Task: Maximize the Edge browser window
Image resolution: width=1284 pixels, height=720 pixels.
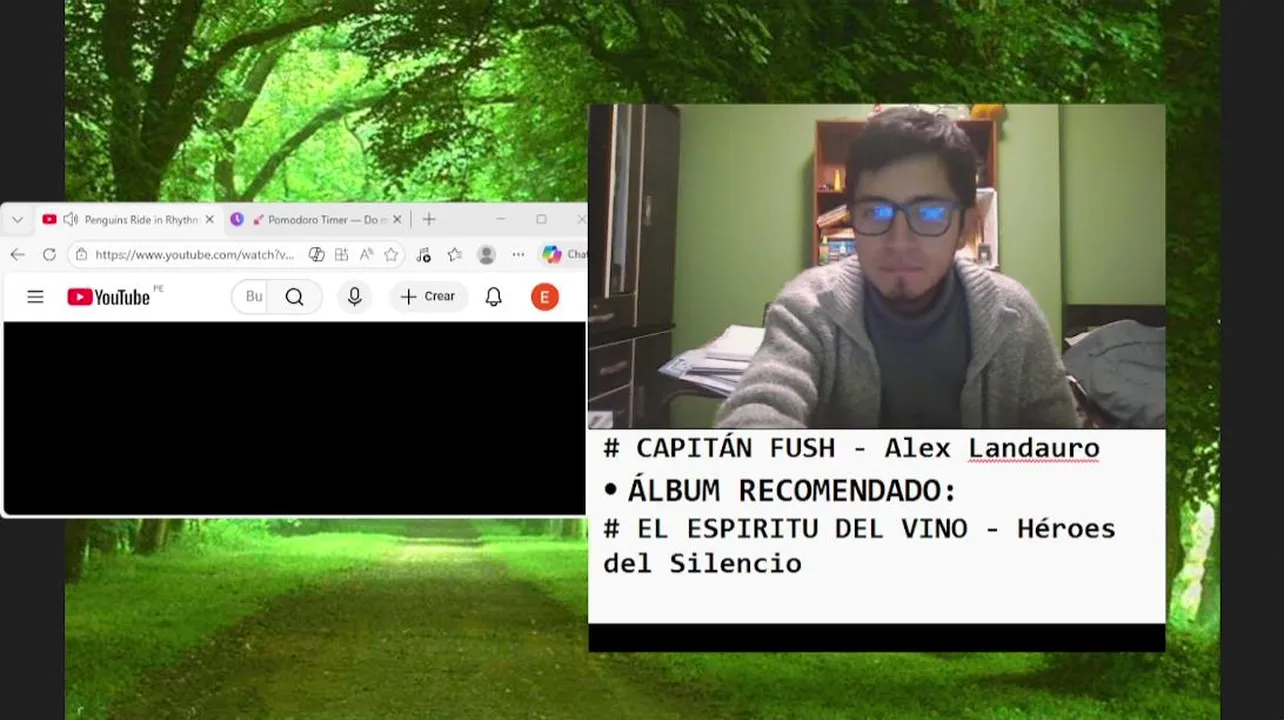Action: click(541, 220)
